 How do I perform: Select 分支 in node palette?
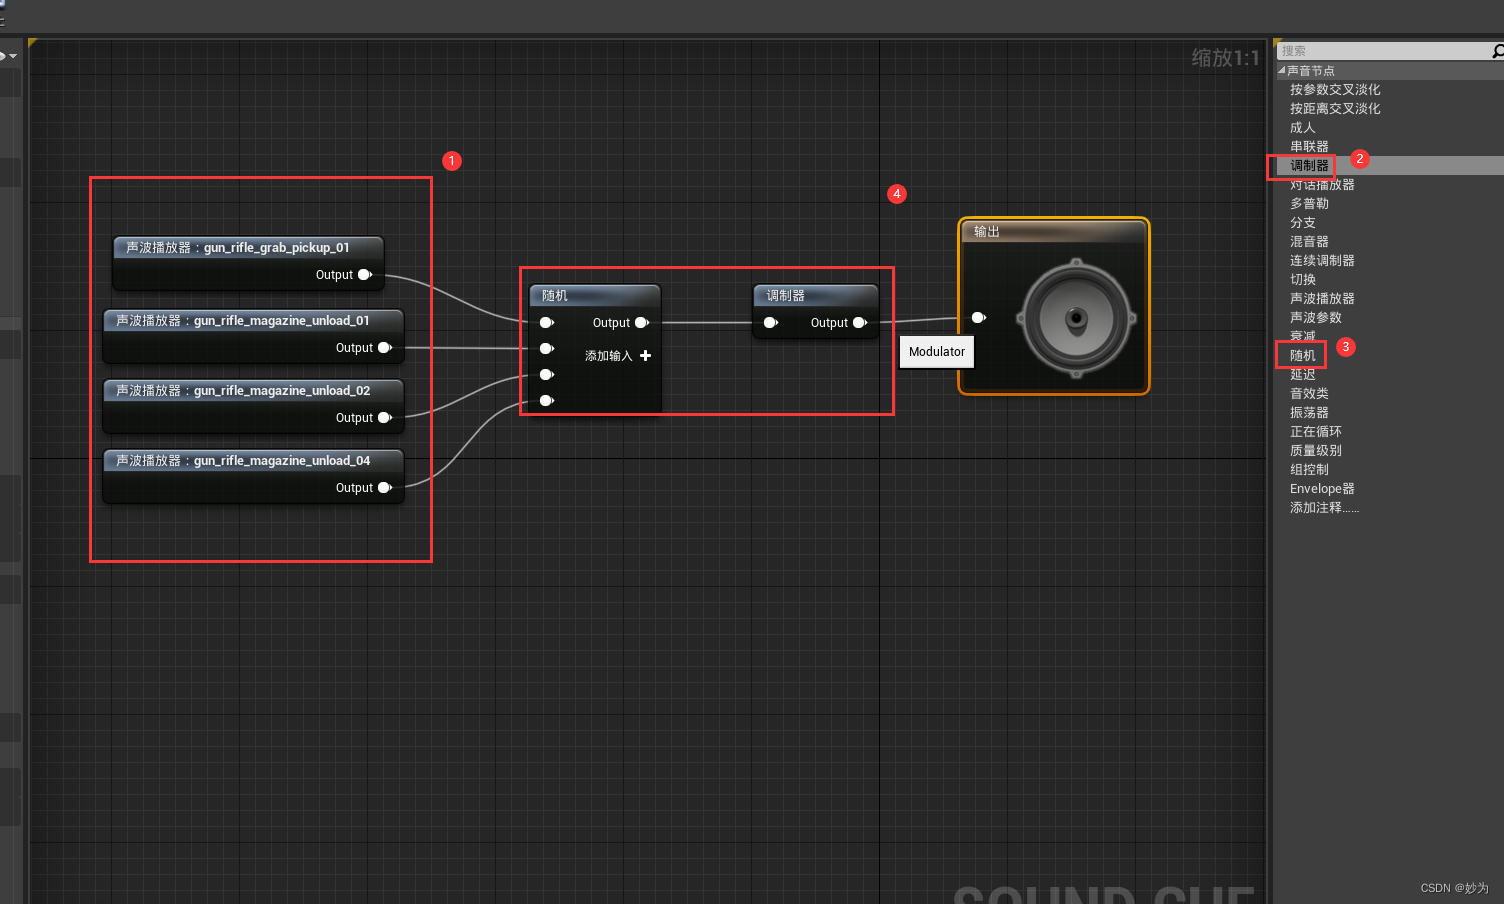pyautogui.click(x=1303, y=223)
